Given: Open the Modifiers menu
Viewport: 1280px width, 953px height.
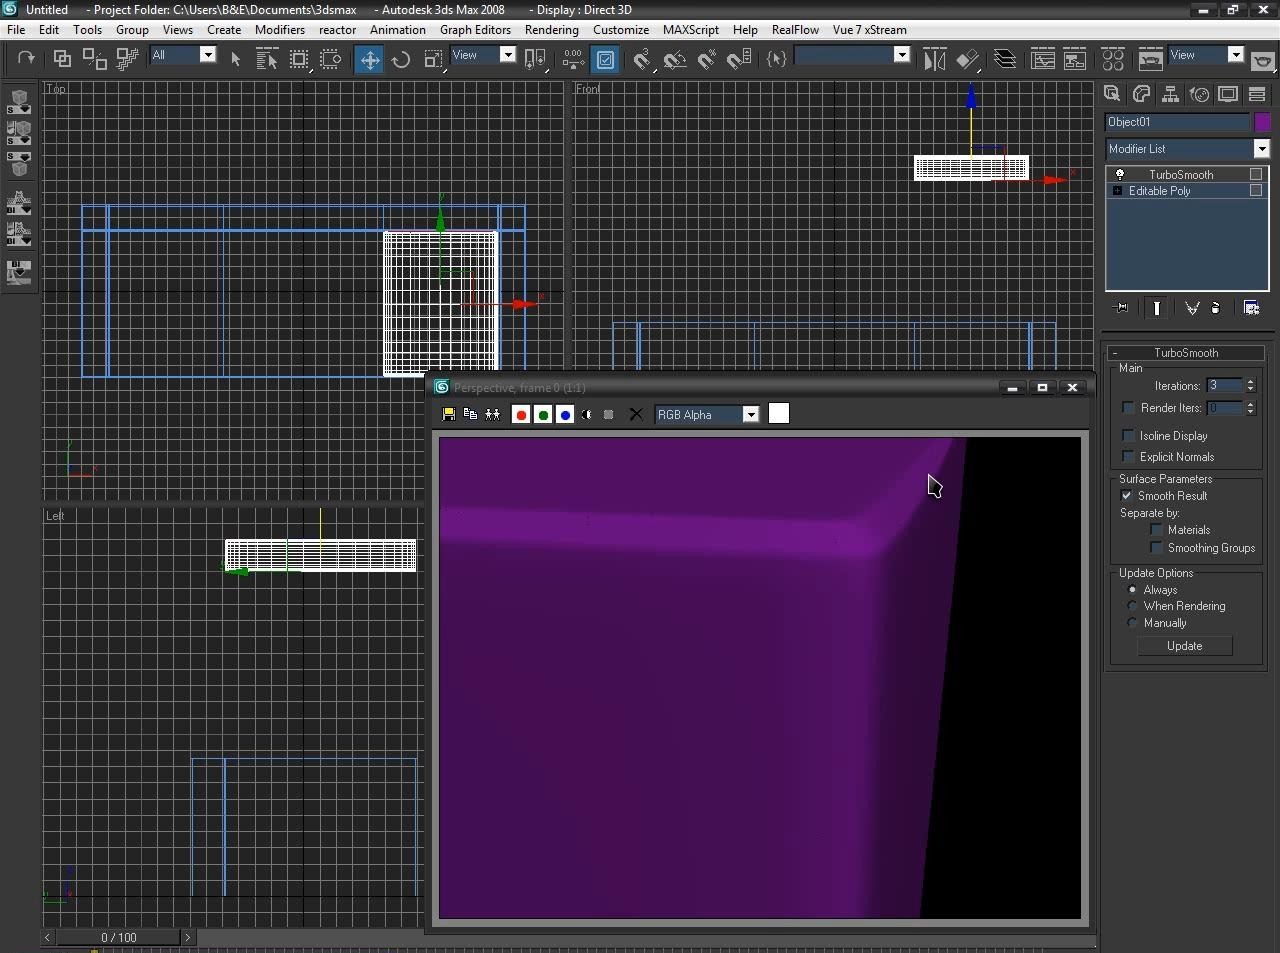Looking at the screenshot, I should tap(280, 30).
